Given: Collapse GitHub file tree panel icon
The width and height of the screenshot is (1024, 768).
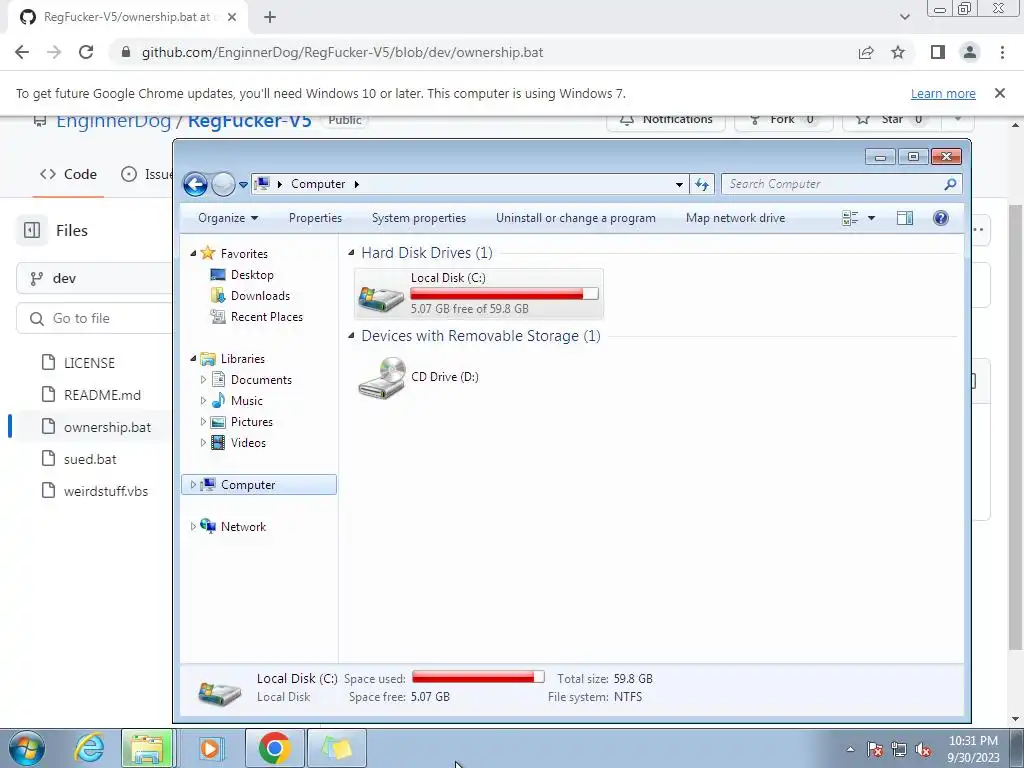Looking at the screenshot, I should click(x=32, y=231).
